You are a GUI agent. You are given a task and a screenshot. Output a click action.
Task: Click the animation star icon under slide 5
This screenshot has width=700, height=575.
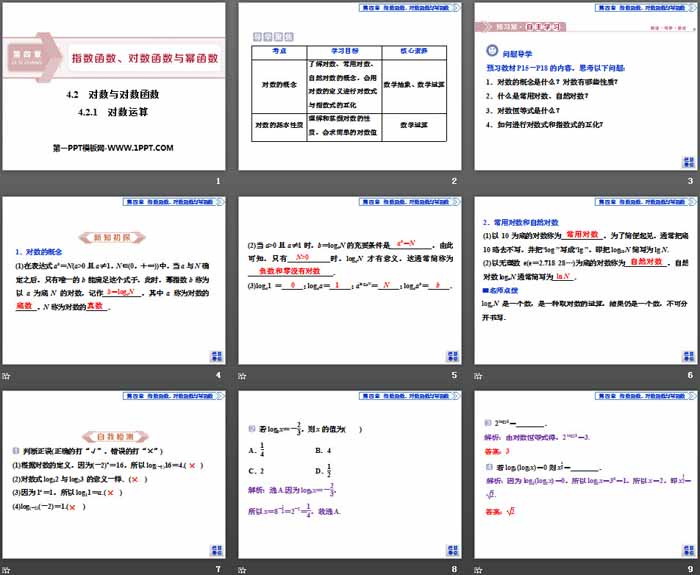pyautogui.click(x=244, y=375)
